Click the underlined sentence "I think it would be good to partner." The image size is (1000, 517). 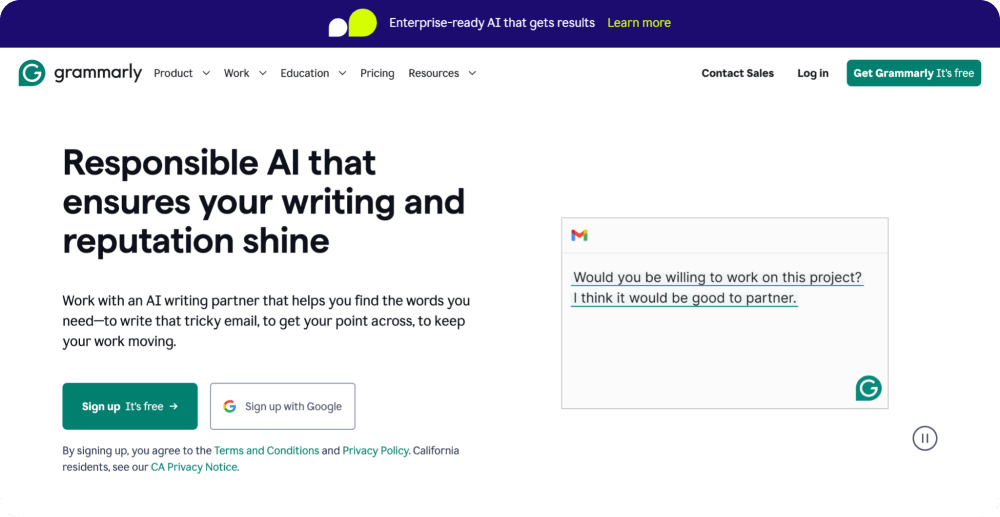pyautogui.click(x=684, y=298)
